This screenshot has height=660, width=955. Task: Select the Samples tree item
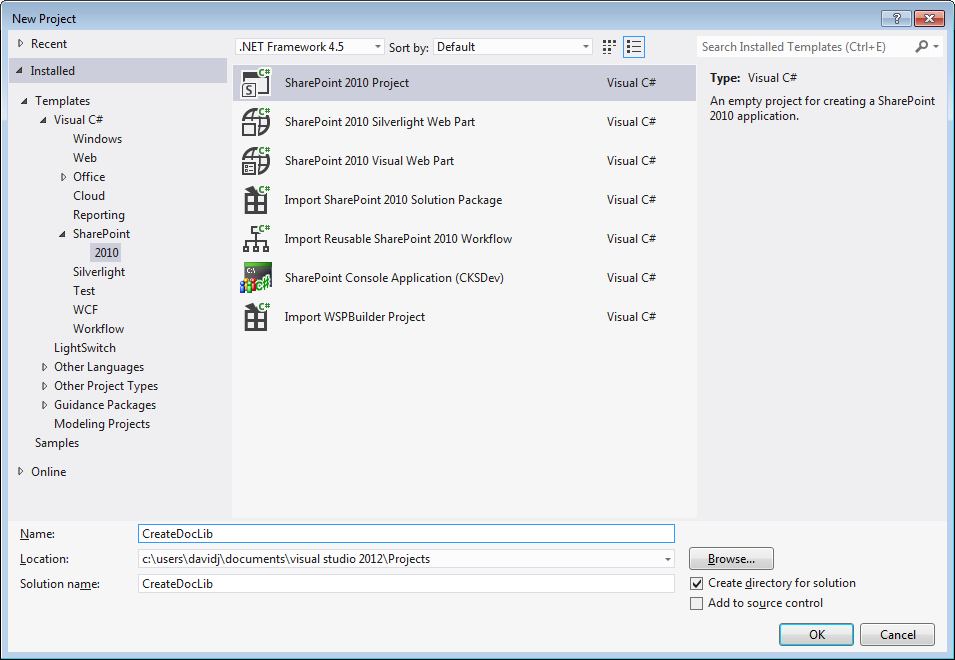click(x=57, y=443)
